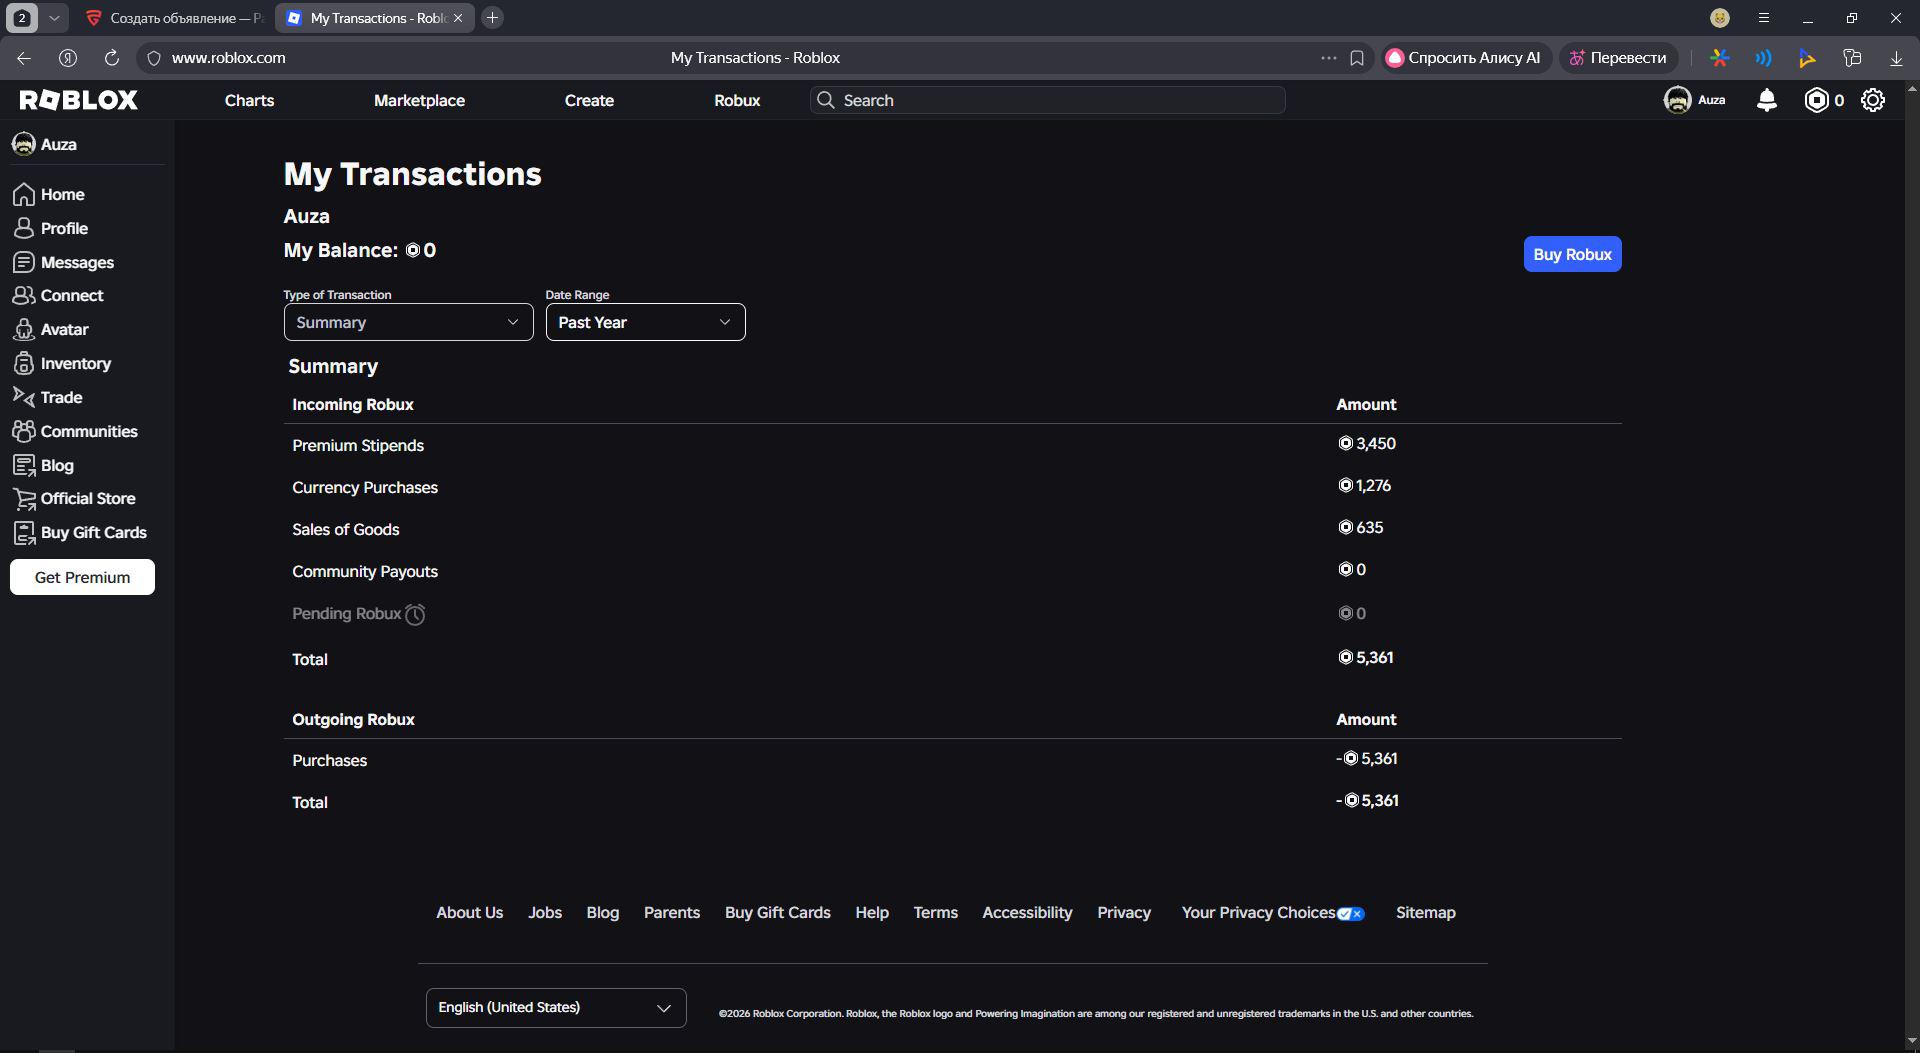This screenshot has height=1053, width=1920.
Task: Open the Communities sidebar icon
Action: coord(24,431)
